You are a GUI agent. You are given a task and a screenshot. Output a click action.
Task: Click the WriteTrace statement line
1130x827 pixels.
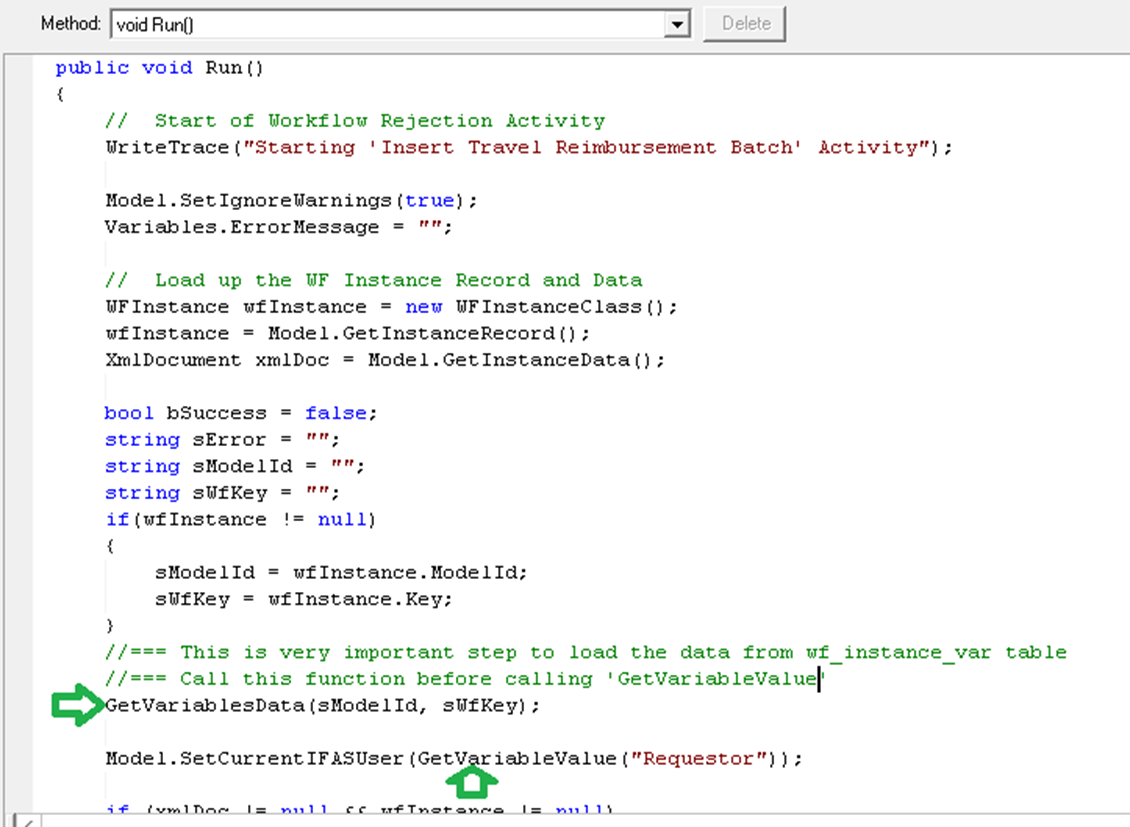(x=529, y=147)
